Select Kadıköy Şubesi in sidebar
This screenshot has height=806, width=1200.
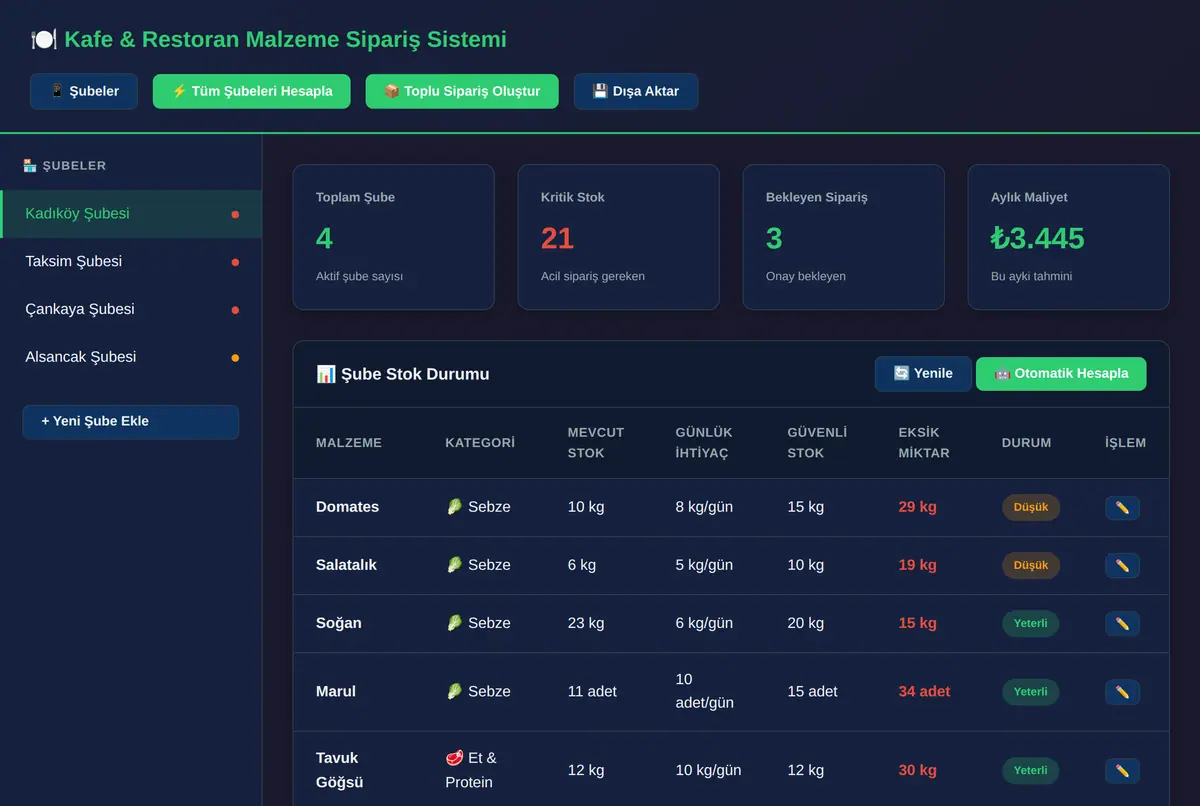(131, 214)
